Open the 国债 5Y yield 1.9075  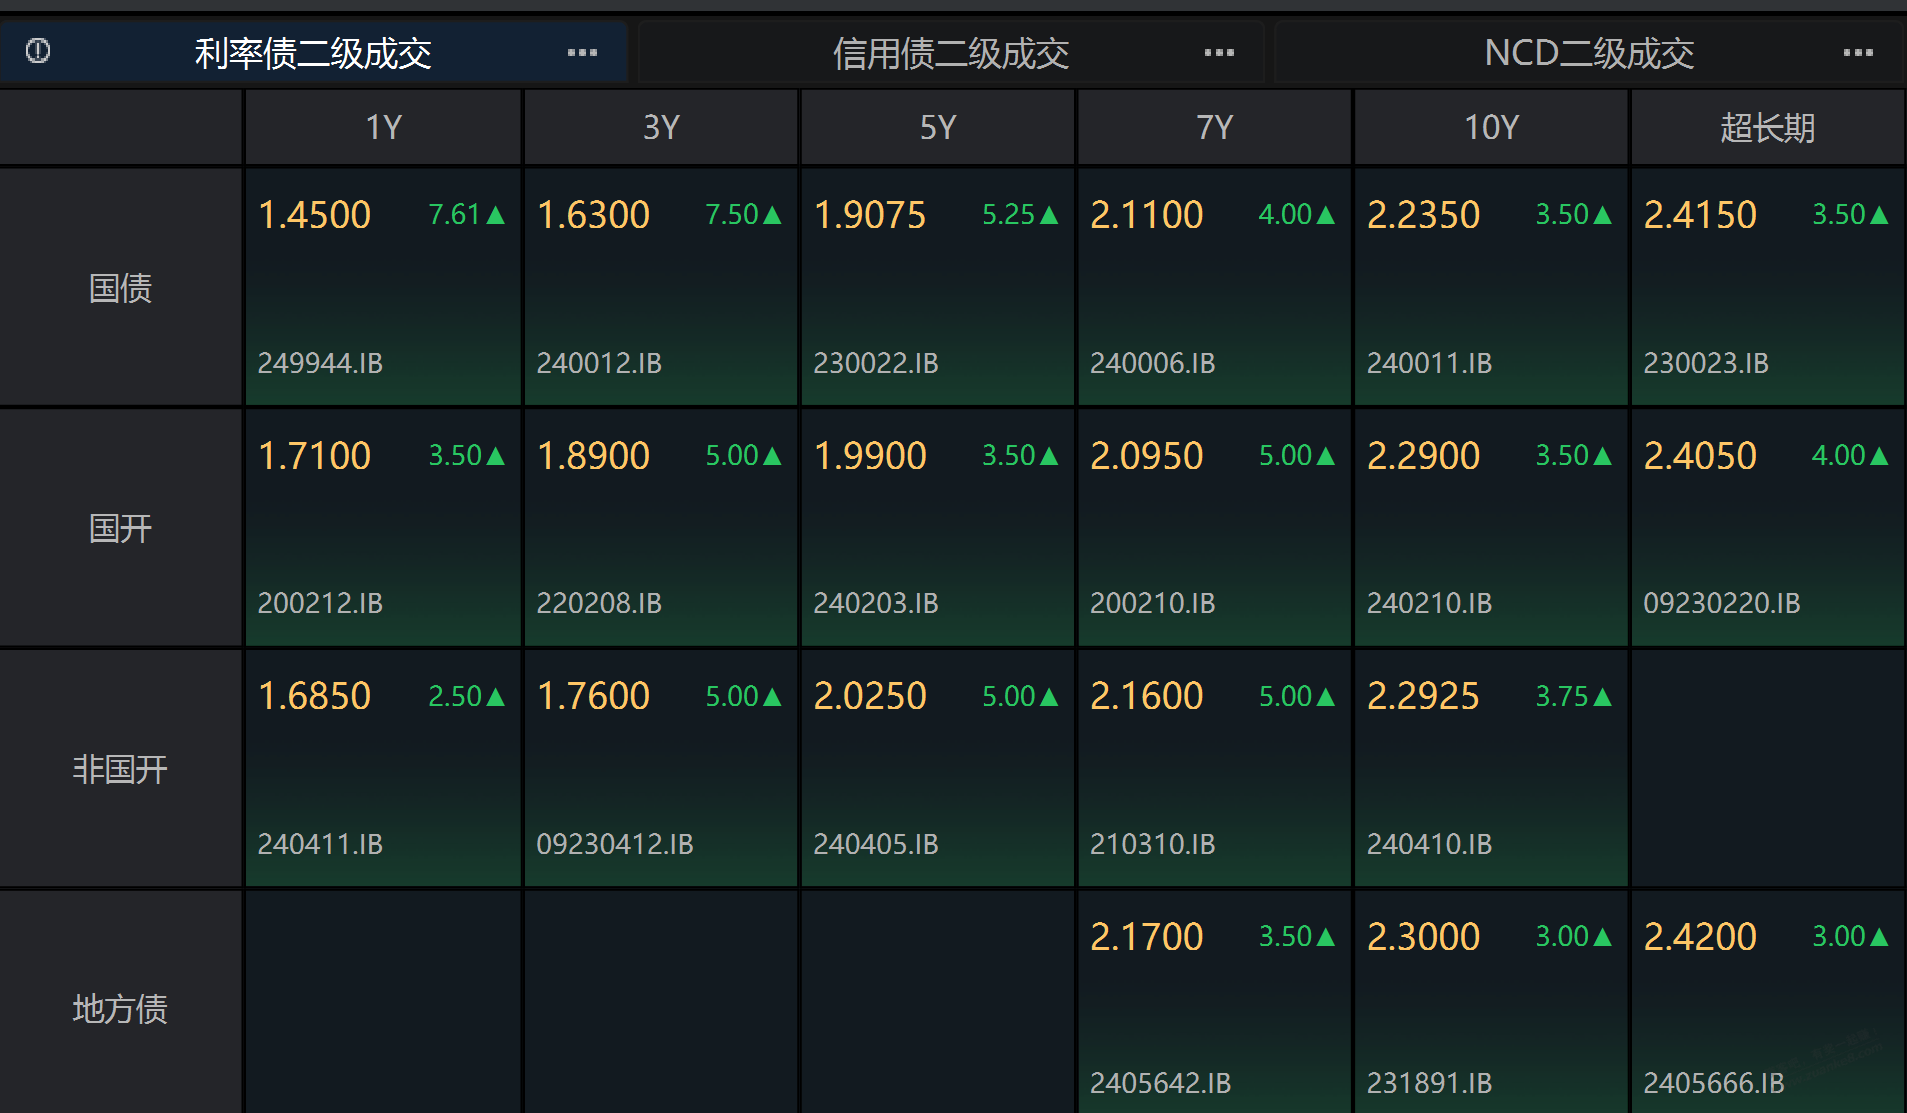pos(870,215)
